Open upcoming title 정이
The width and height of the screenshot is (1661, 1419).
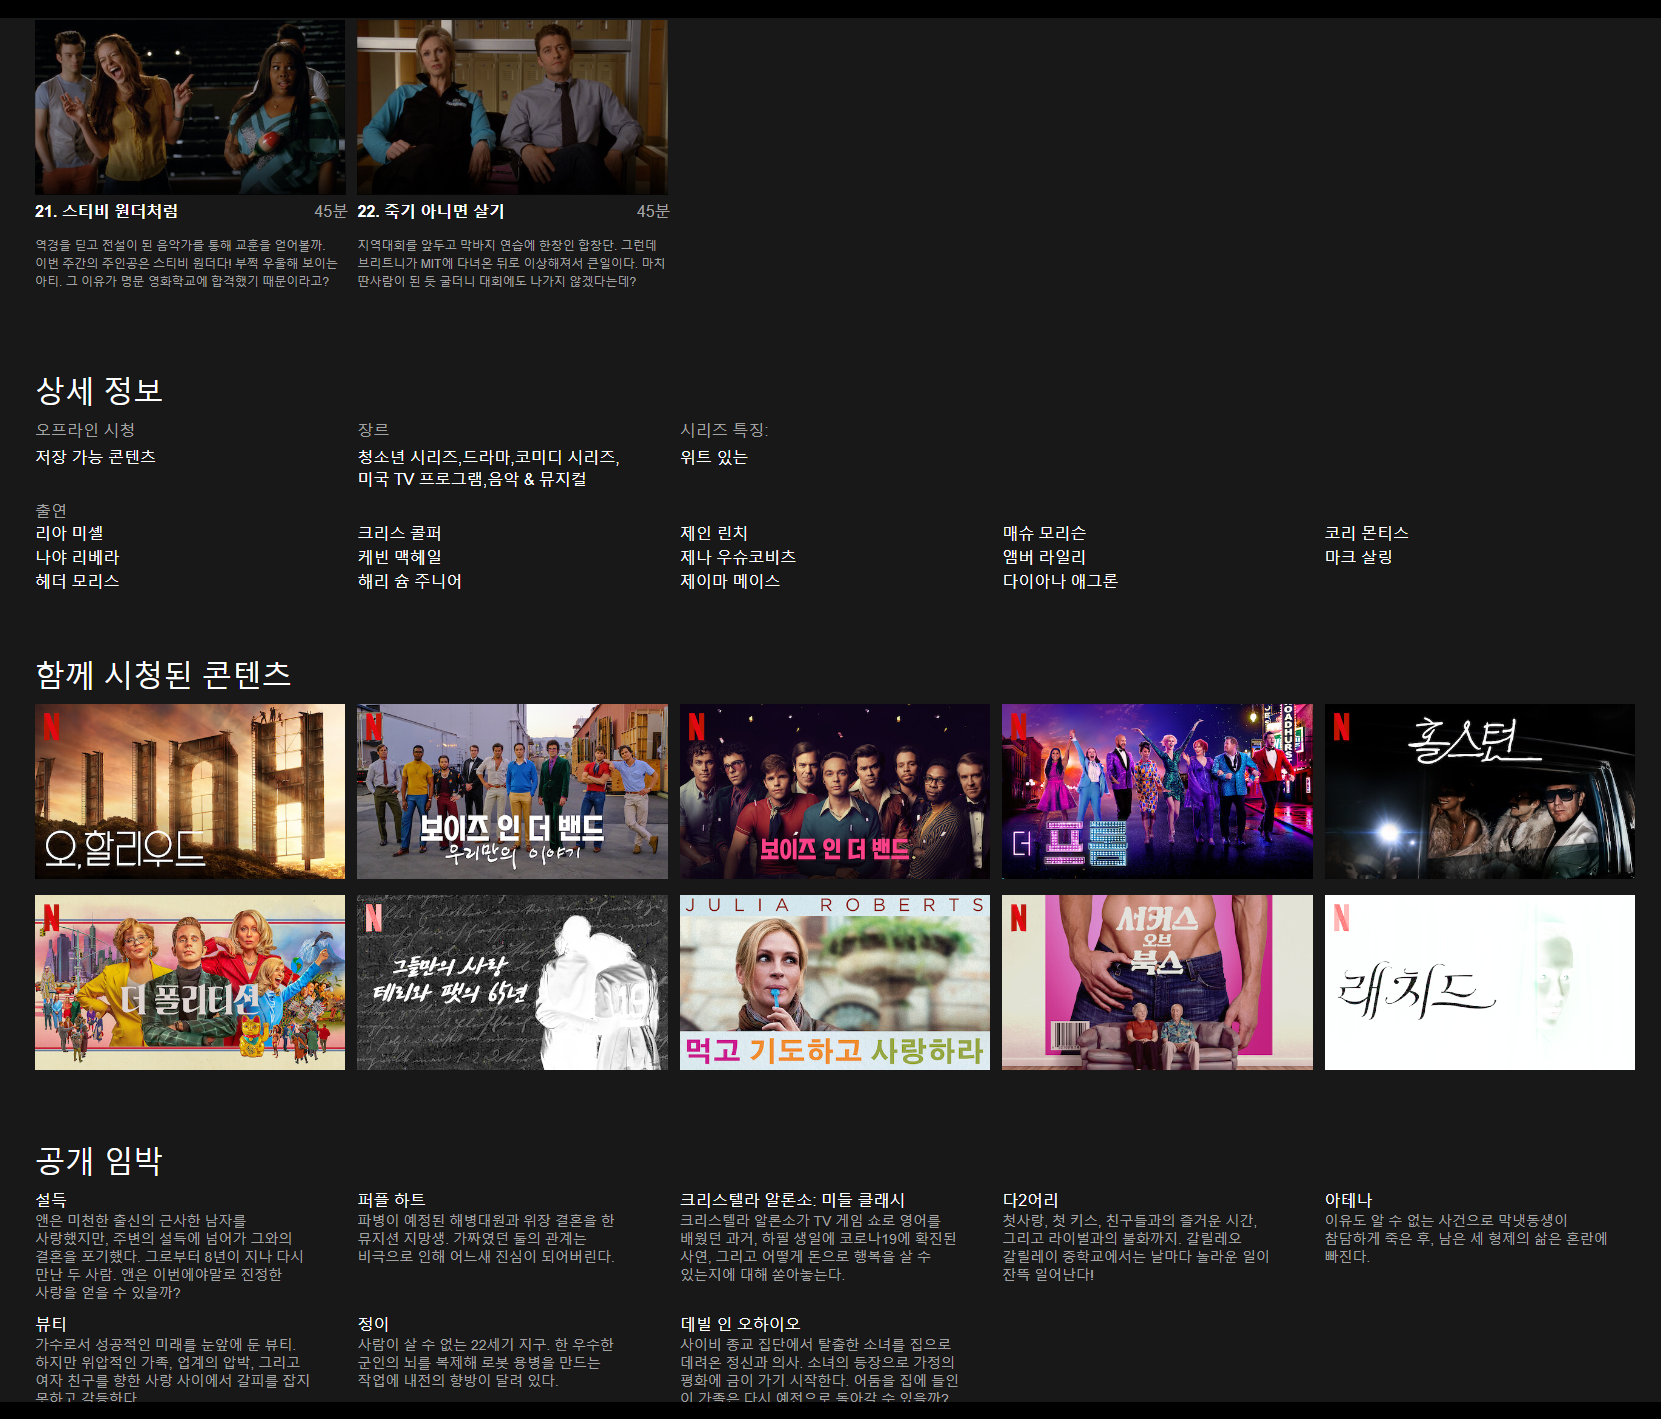pyautogui.click(x=374, y=1324)
